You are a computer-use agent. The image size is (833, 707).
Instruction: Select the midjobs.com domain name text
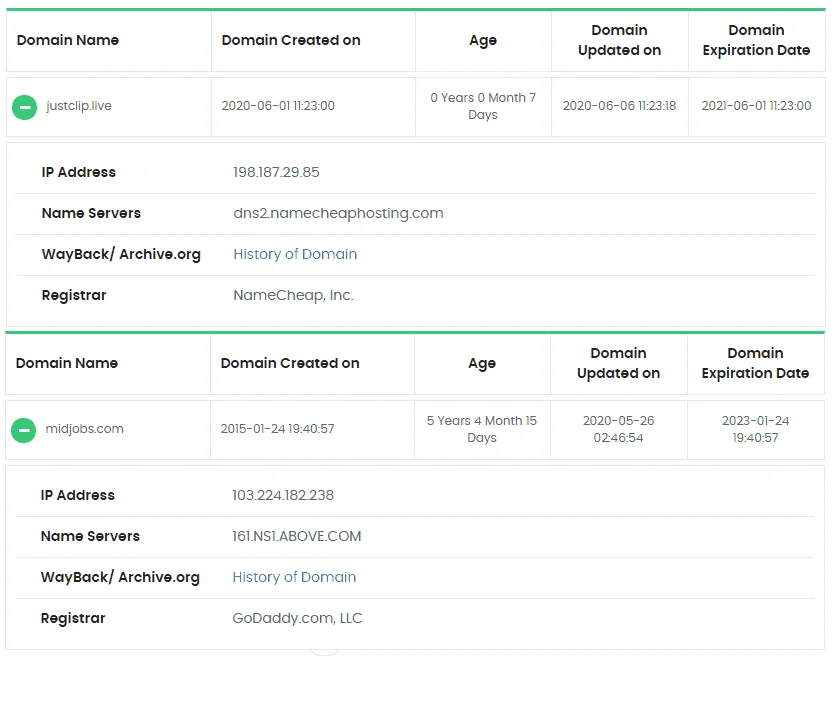[84, 429]
